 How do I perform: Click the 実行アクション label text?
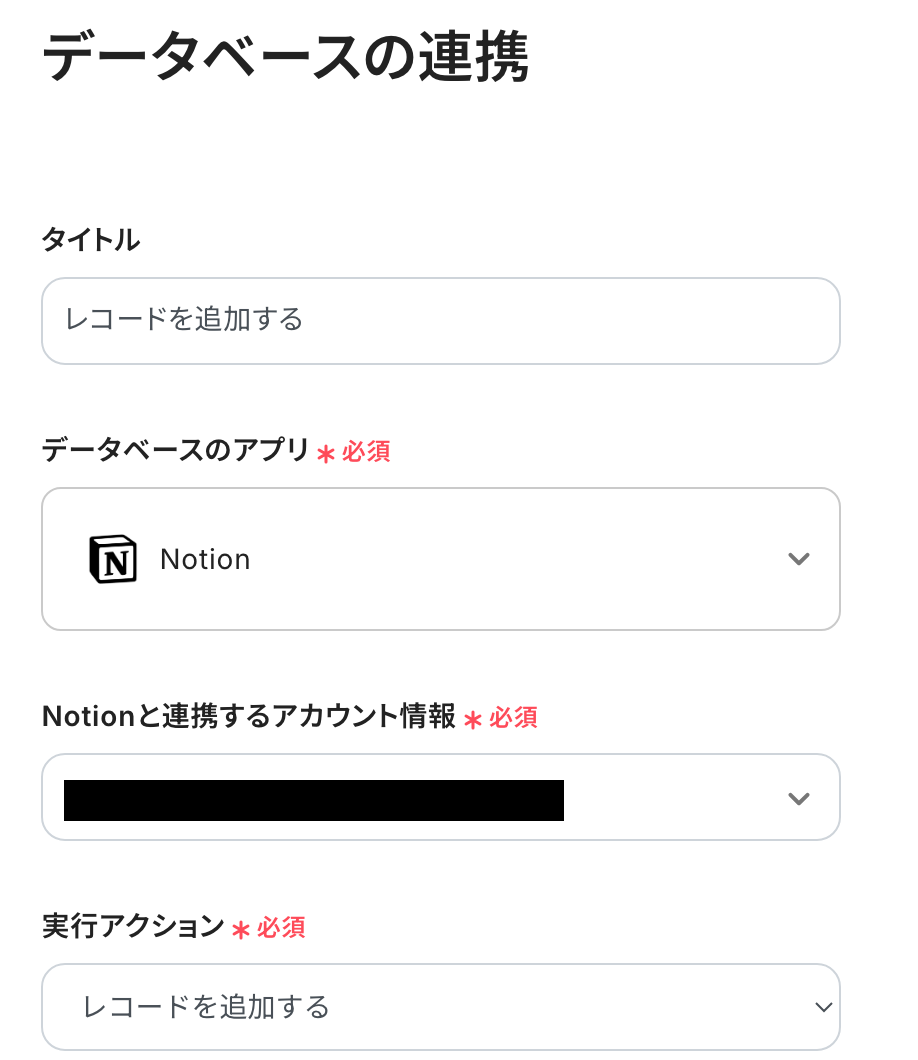(x=133, y=927)
